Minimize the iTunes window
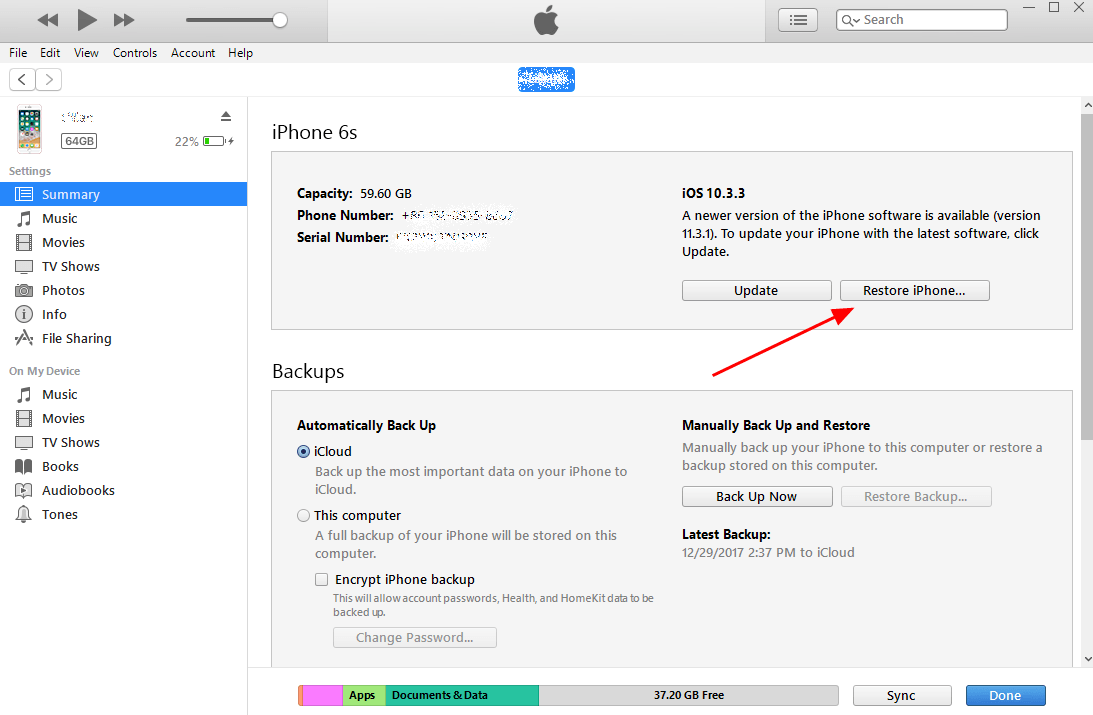 1029,8
